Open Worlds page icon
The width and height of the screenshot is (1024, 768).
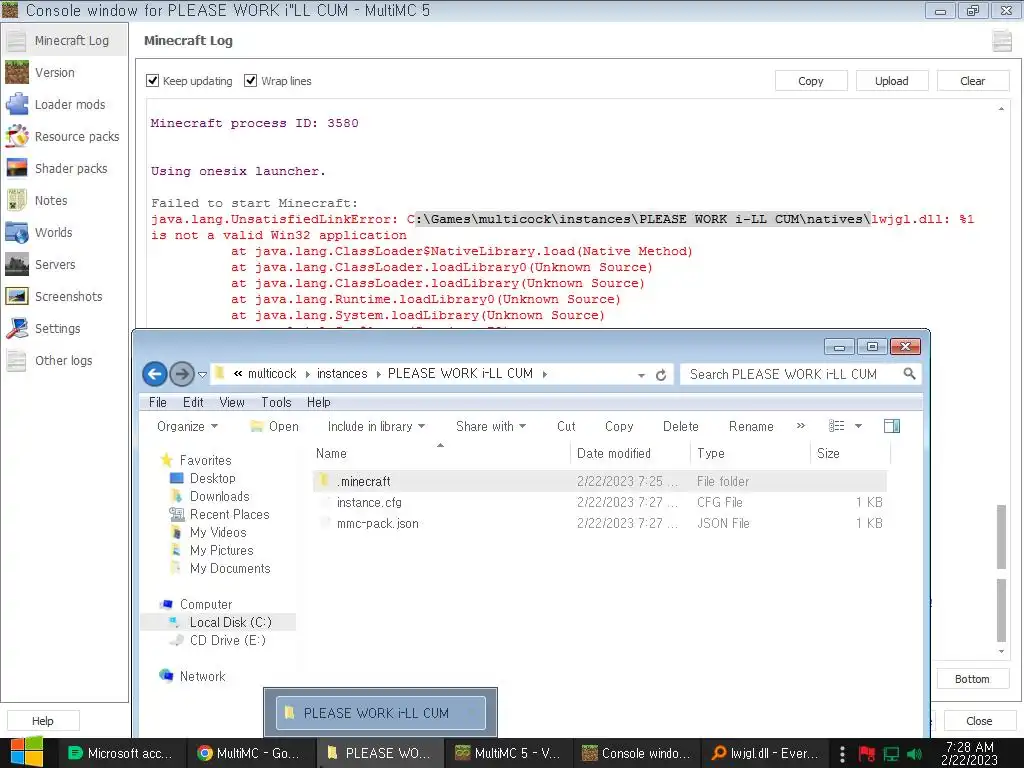point(17,232)
